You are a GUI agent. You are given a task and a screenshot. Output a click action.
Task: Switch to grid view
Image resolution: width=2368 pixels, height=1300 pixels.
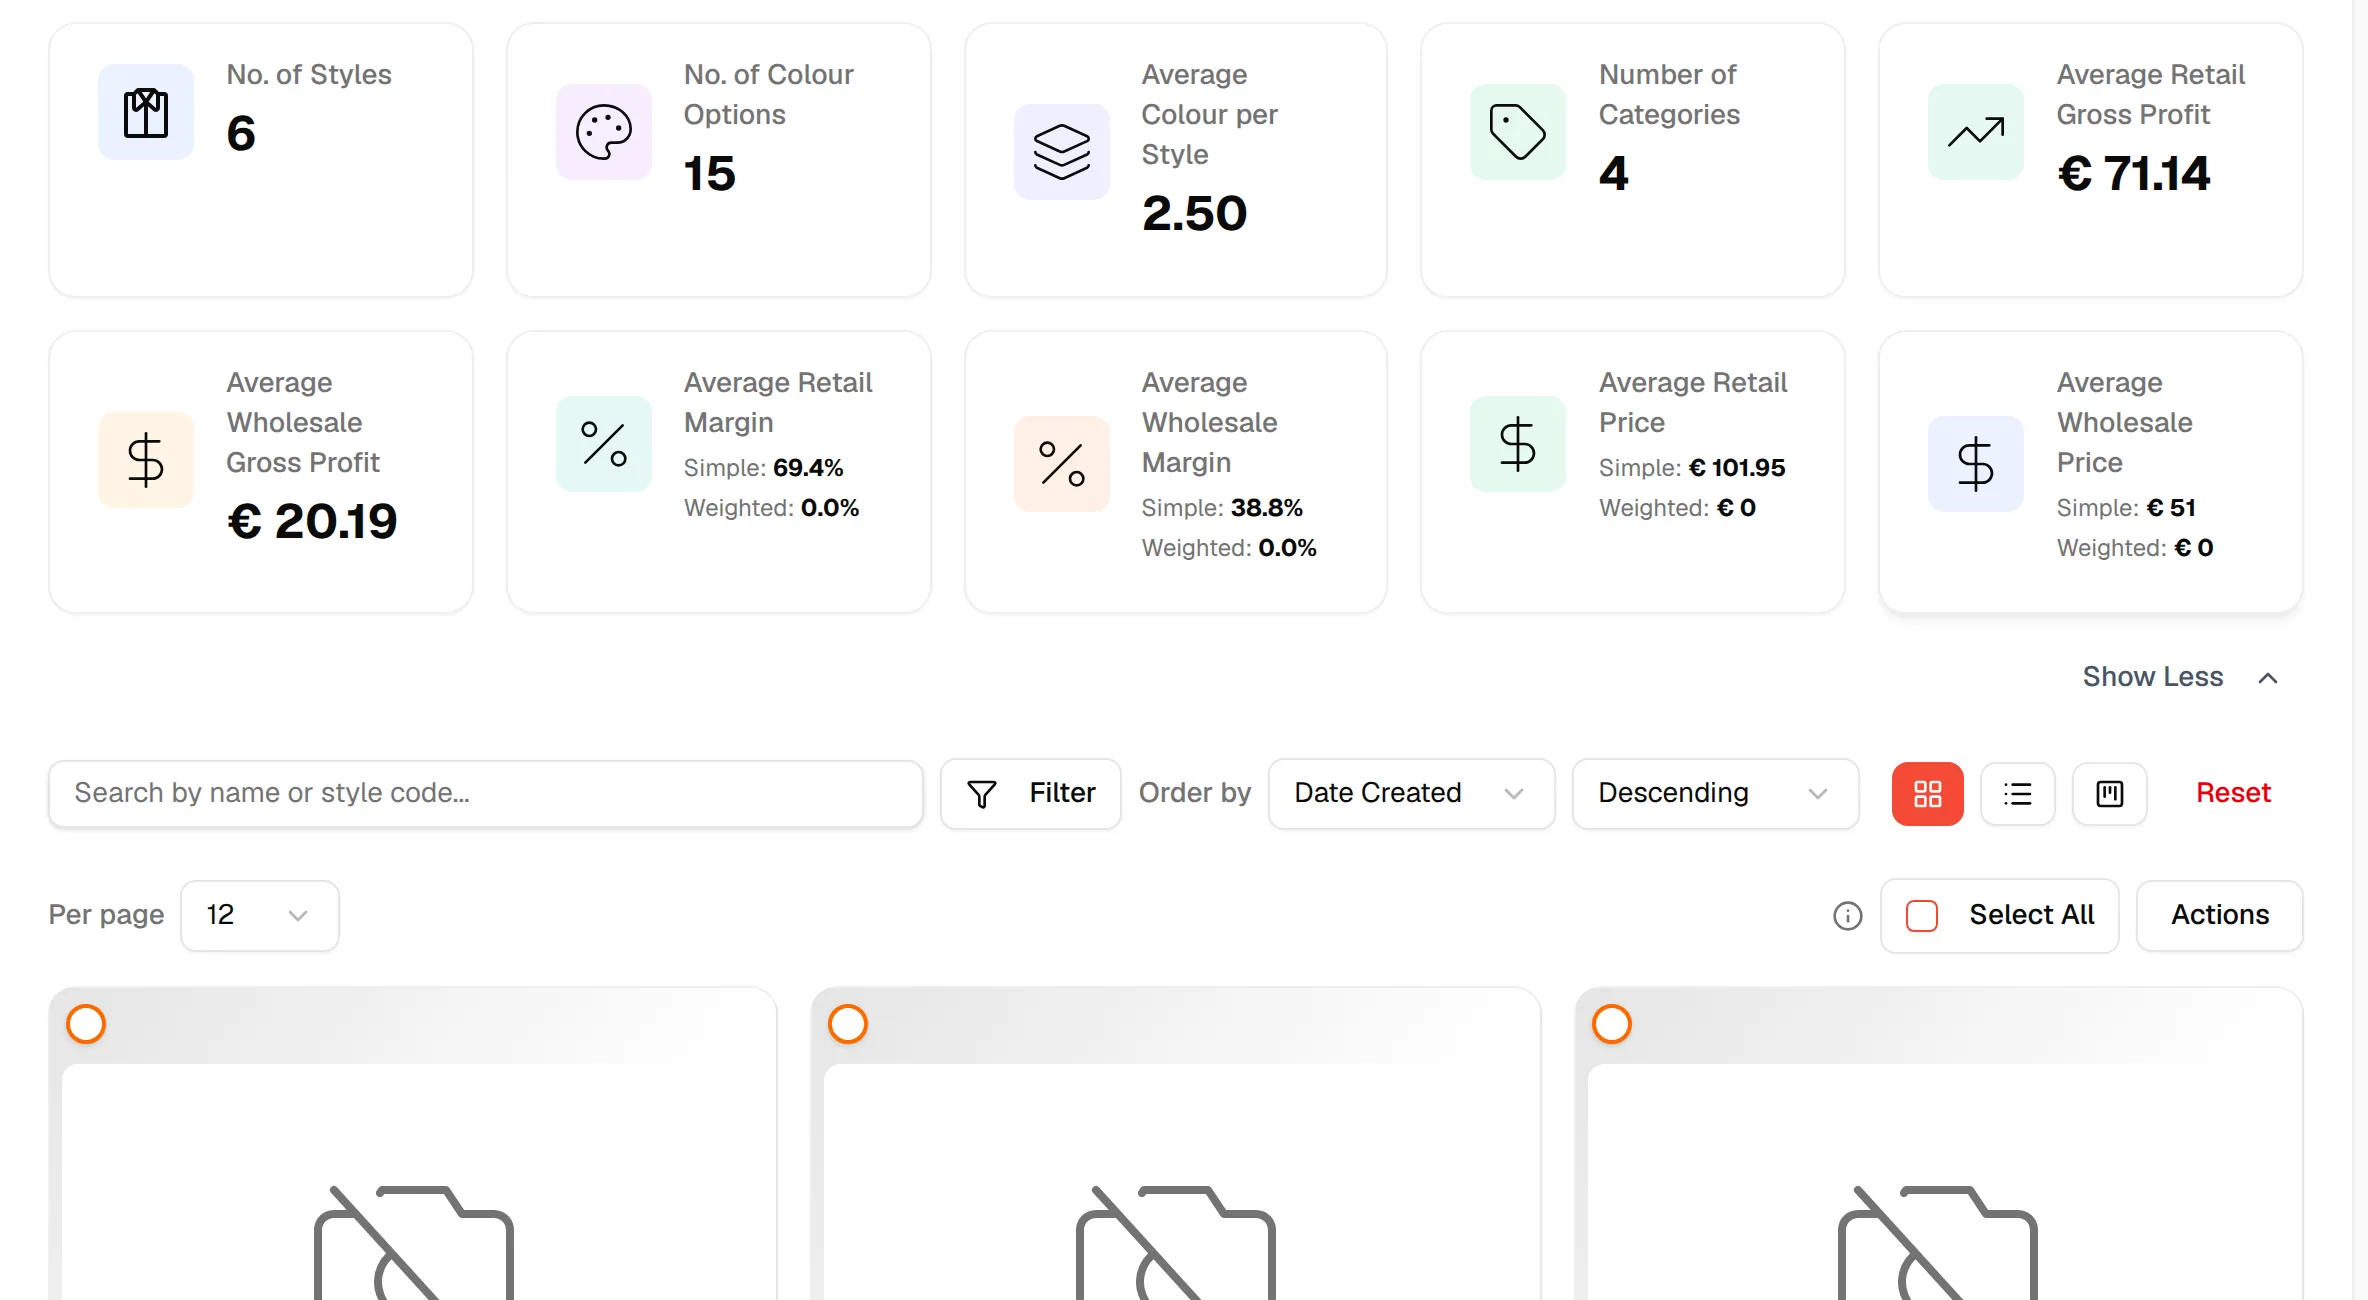click(x=1928, y=794)
